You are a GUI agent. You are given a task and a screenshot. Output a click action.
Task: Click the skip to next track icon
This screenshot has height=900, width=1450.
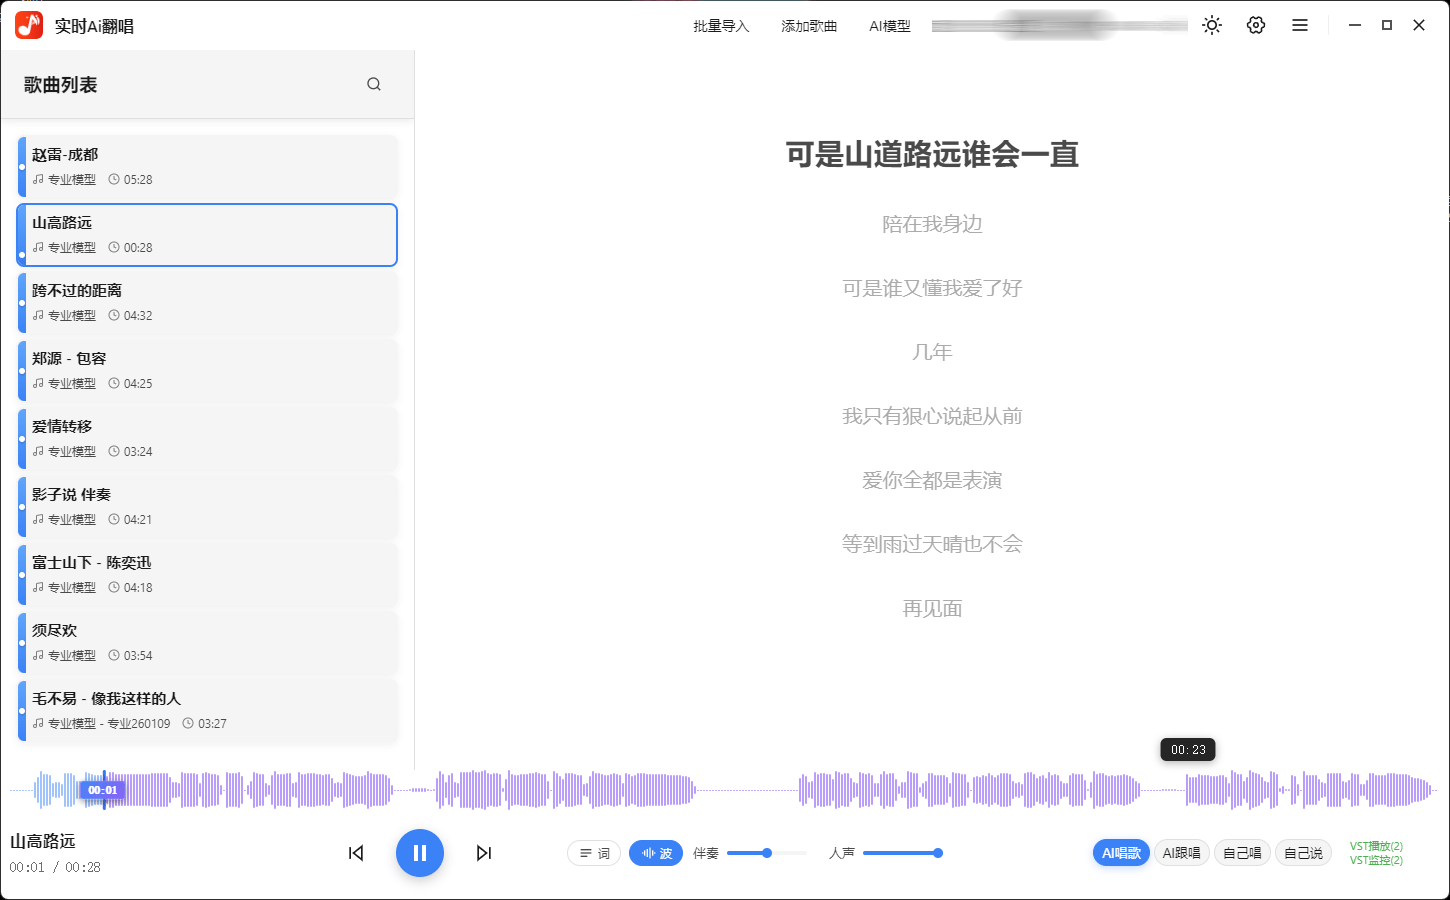click(484, 853)
